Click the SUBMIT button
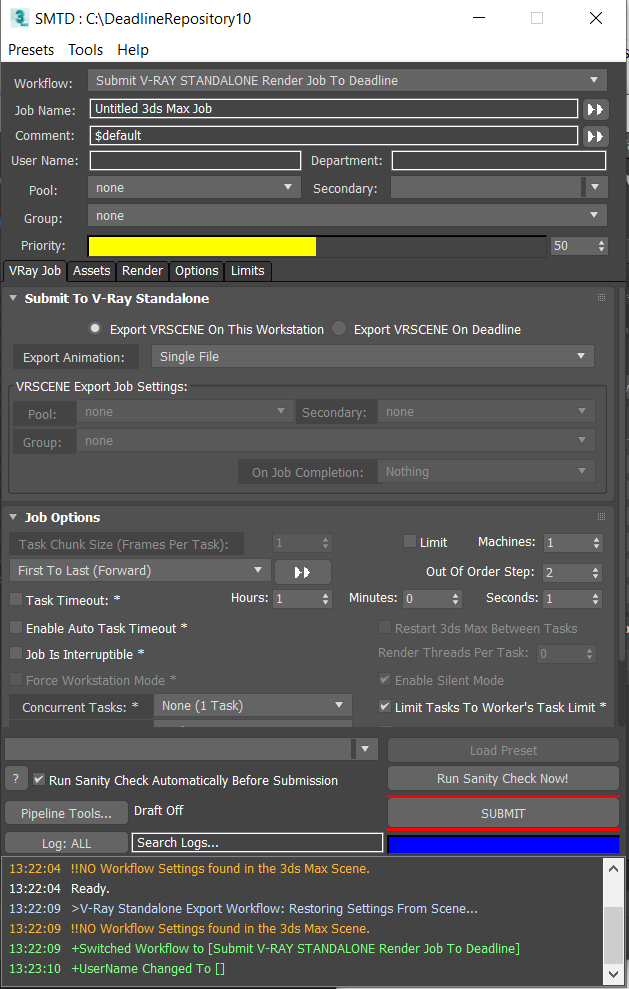The height and width of the screenshot is (989, 629). click(502, 814)
